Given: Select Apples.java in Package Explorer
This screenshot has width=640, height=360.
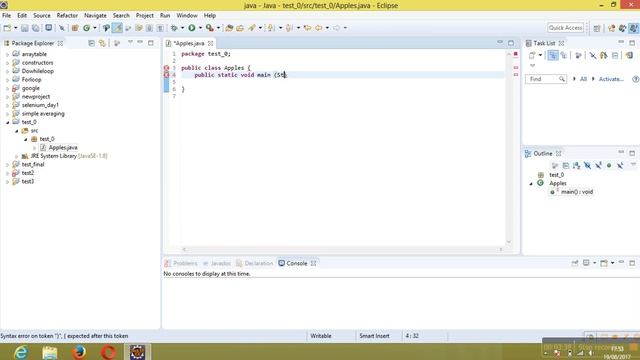Looking at the screenshot, I should 63,147.
